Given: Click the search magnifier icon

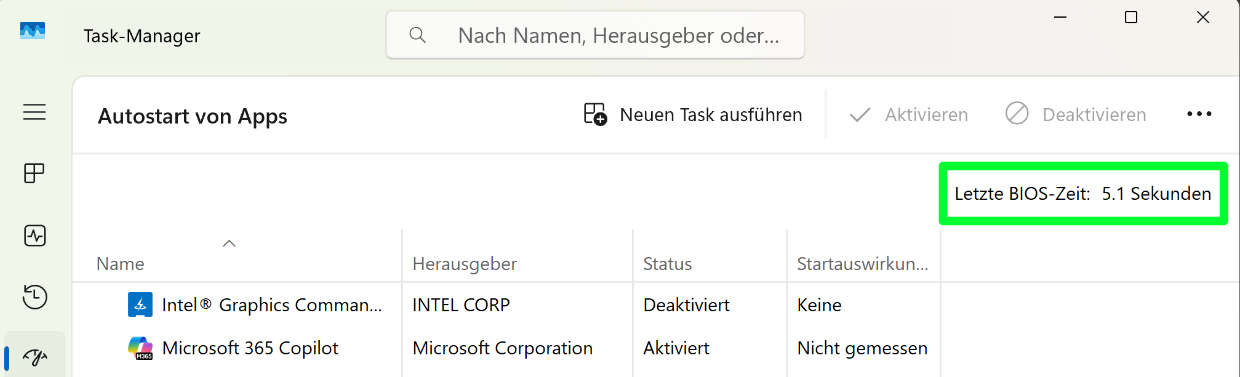Looking at the screenshot, I should tap(418, 35).
